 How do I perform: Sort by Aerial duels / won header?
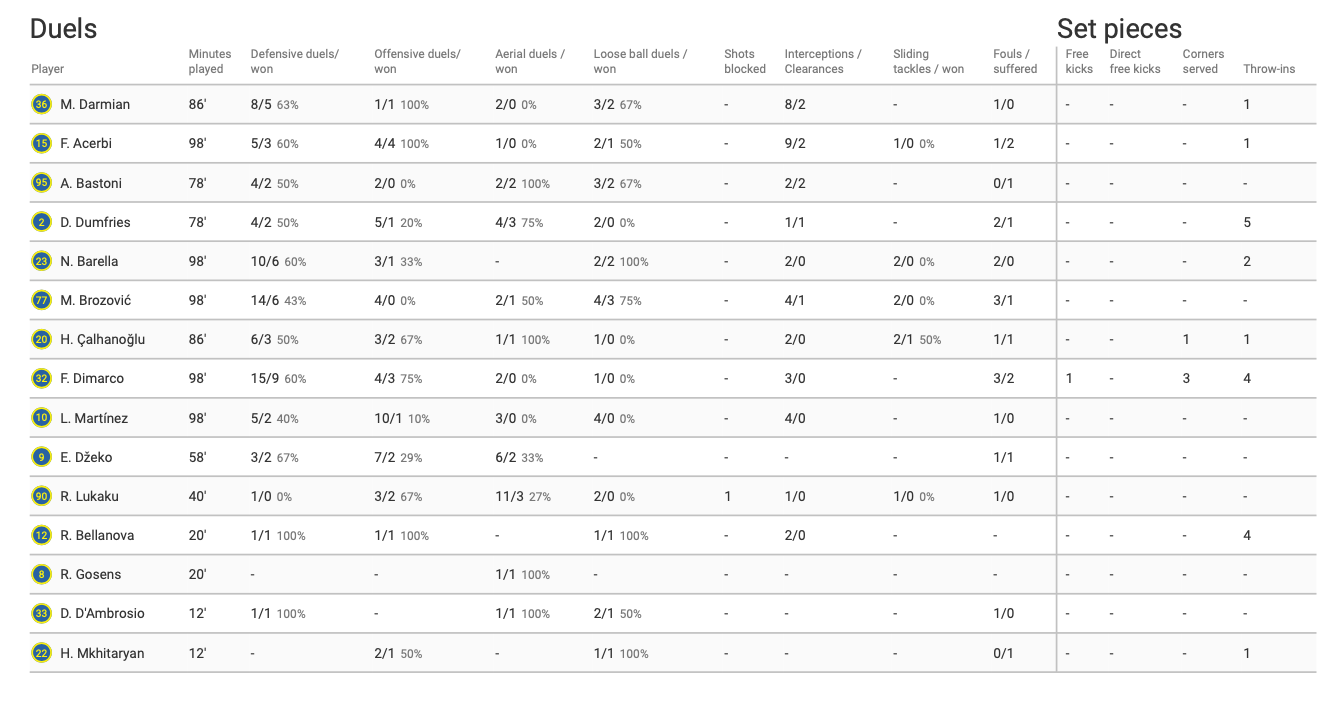(529, 61)
